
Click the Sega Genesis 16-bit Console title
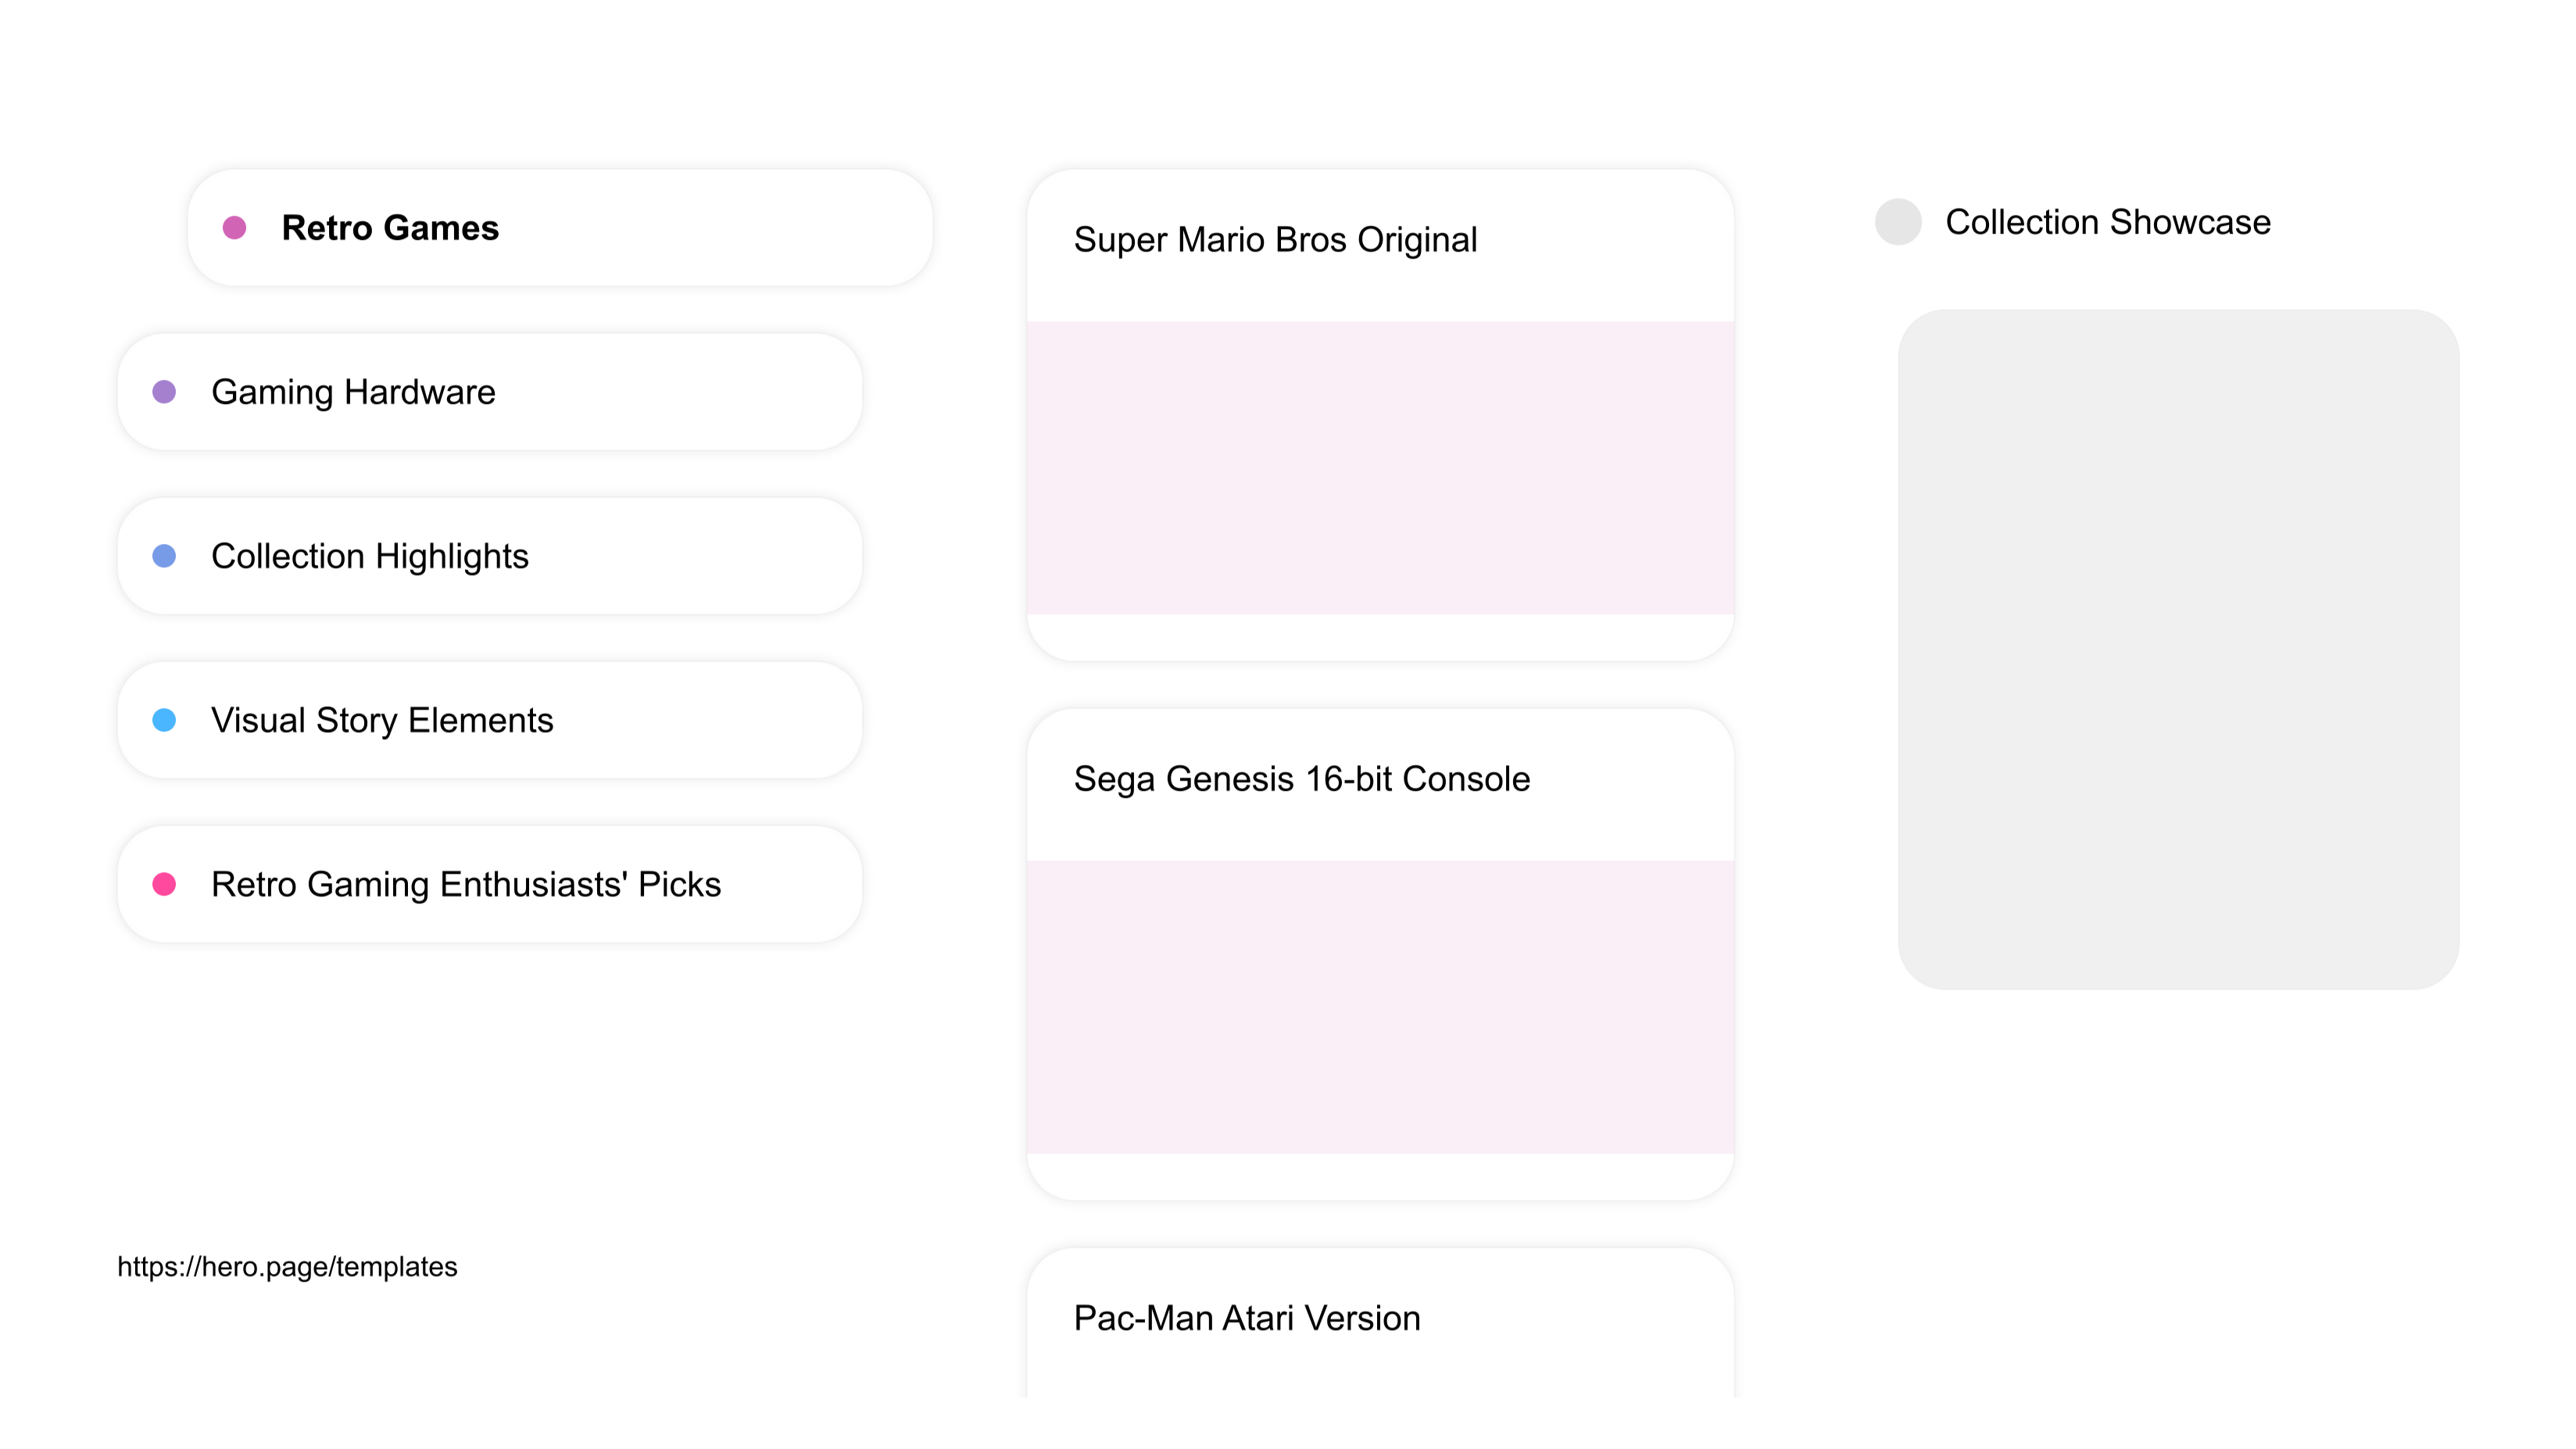(1302, 779)
